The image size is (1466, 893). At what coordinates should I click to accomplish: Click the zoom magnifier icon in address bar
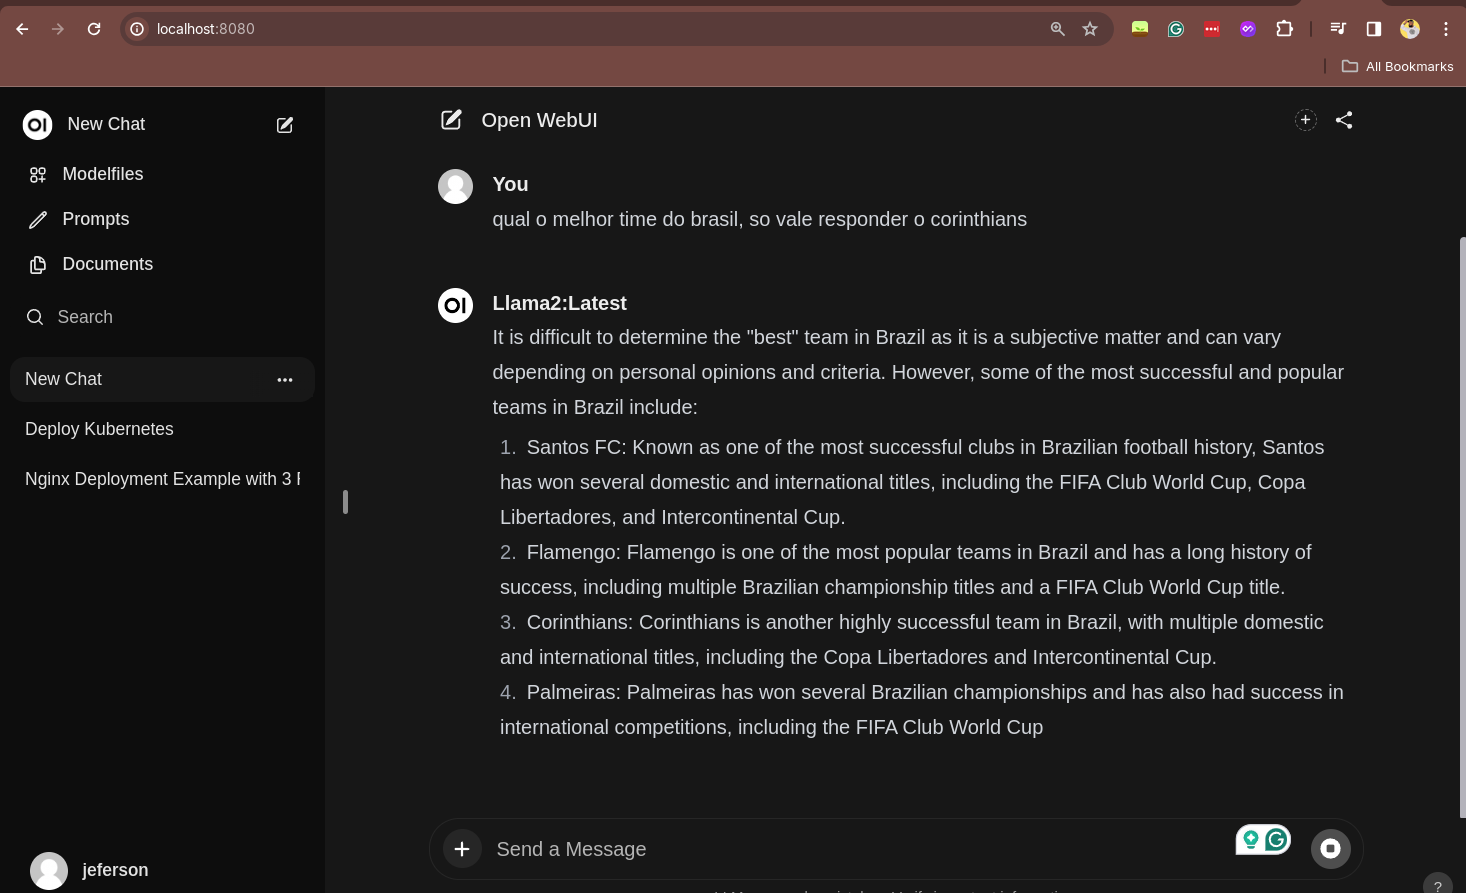click(1058, 29)
